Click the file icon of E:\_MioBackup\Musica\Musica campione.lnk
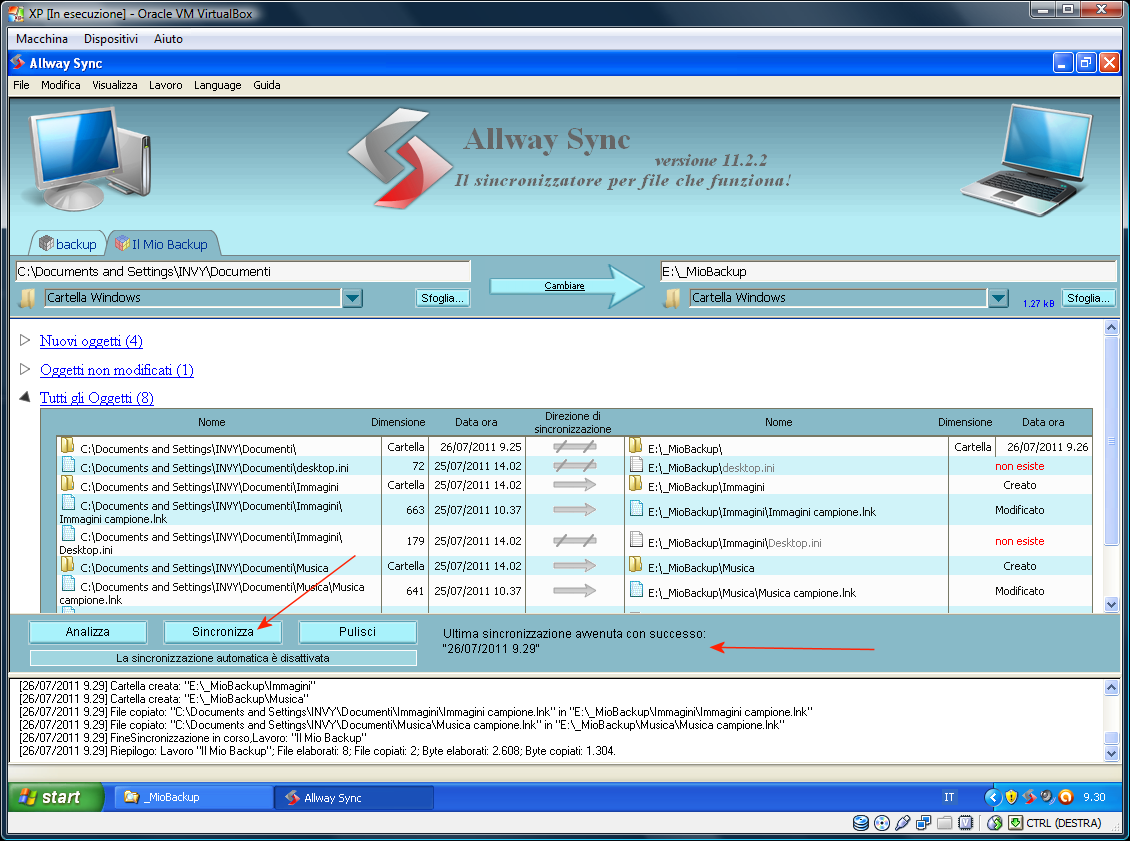 click(x=636, y=590)
